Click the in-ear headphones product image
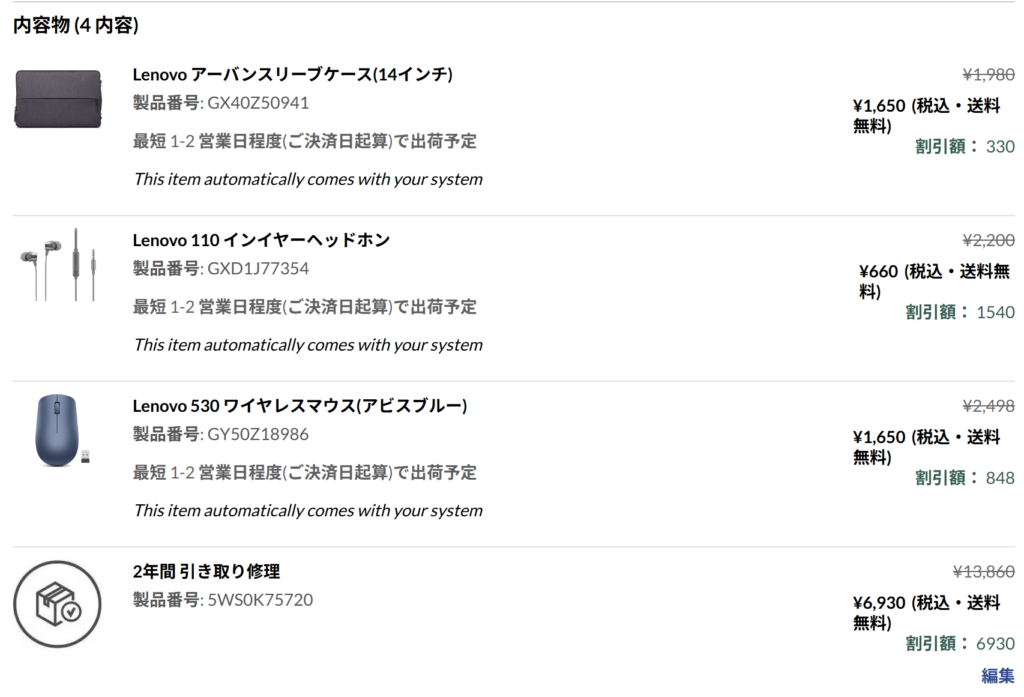This screenshot has height=697, width=1024. point(58,265)
